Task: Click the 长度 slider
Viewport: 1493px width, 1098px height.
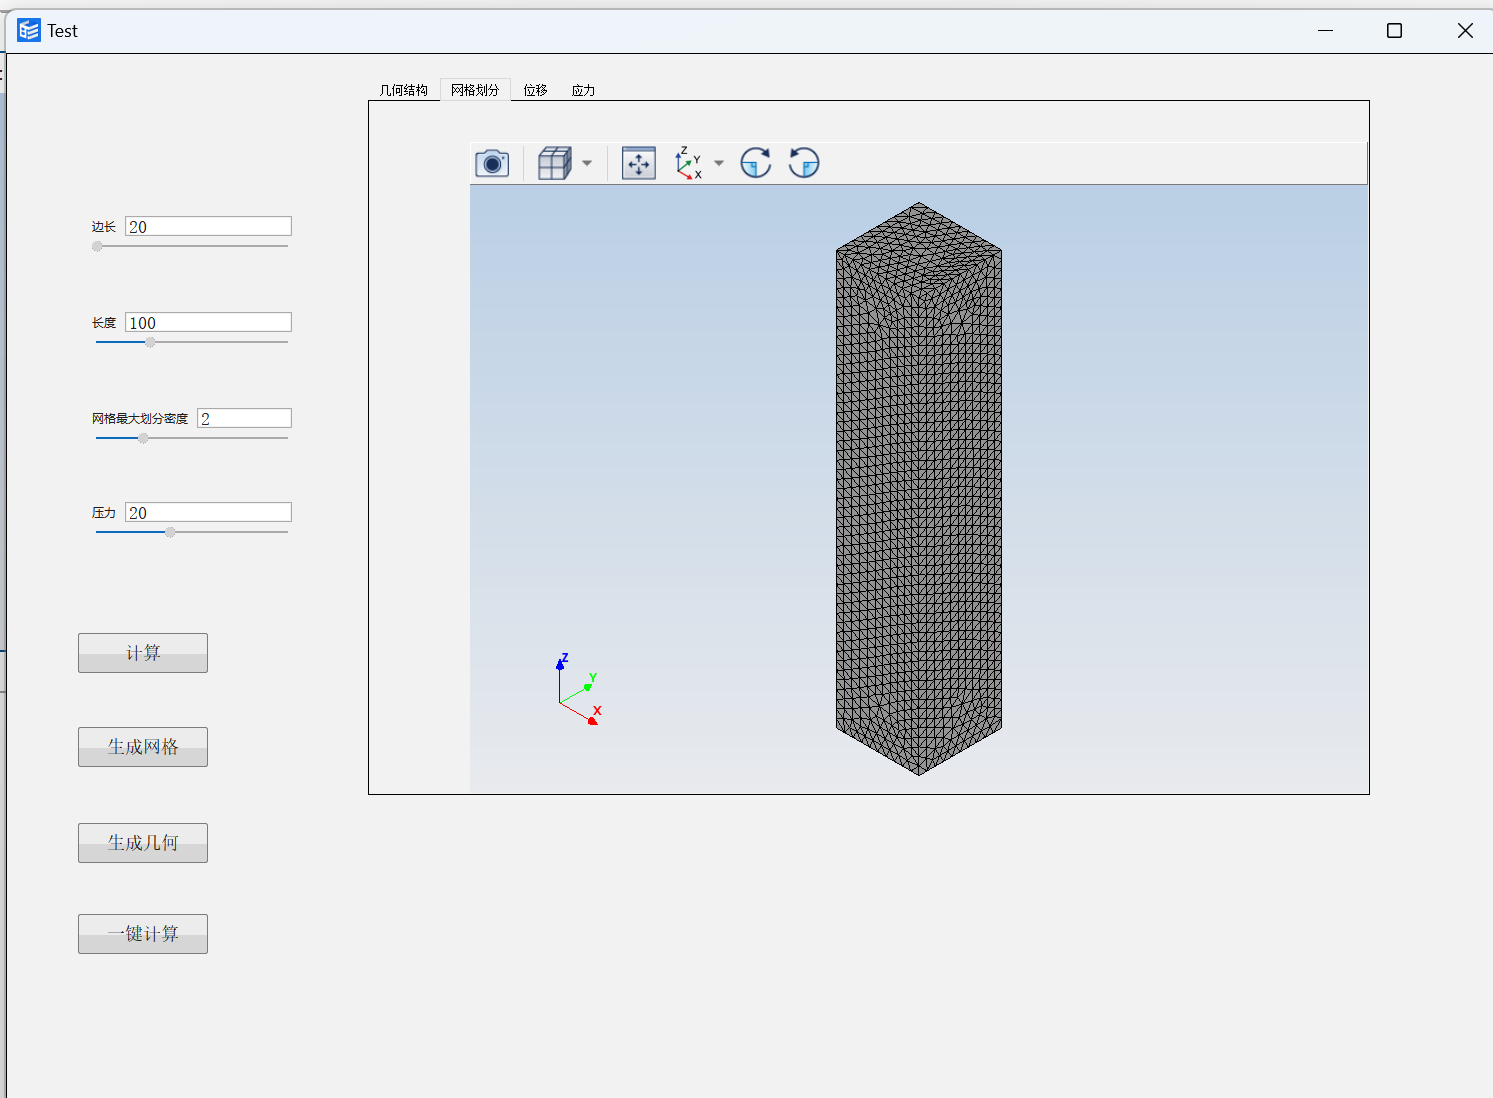Action: (192, 342)
